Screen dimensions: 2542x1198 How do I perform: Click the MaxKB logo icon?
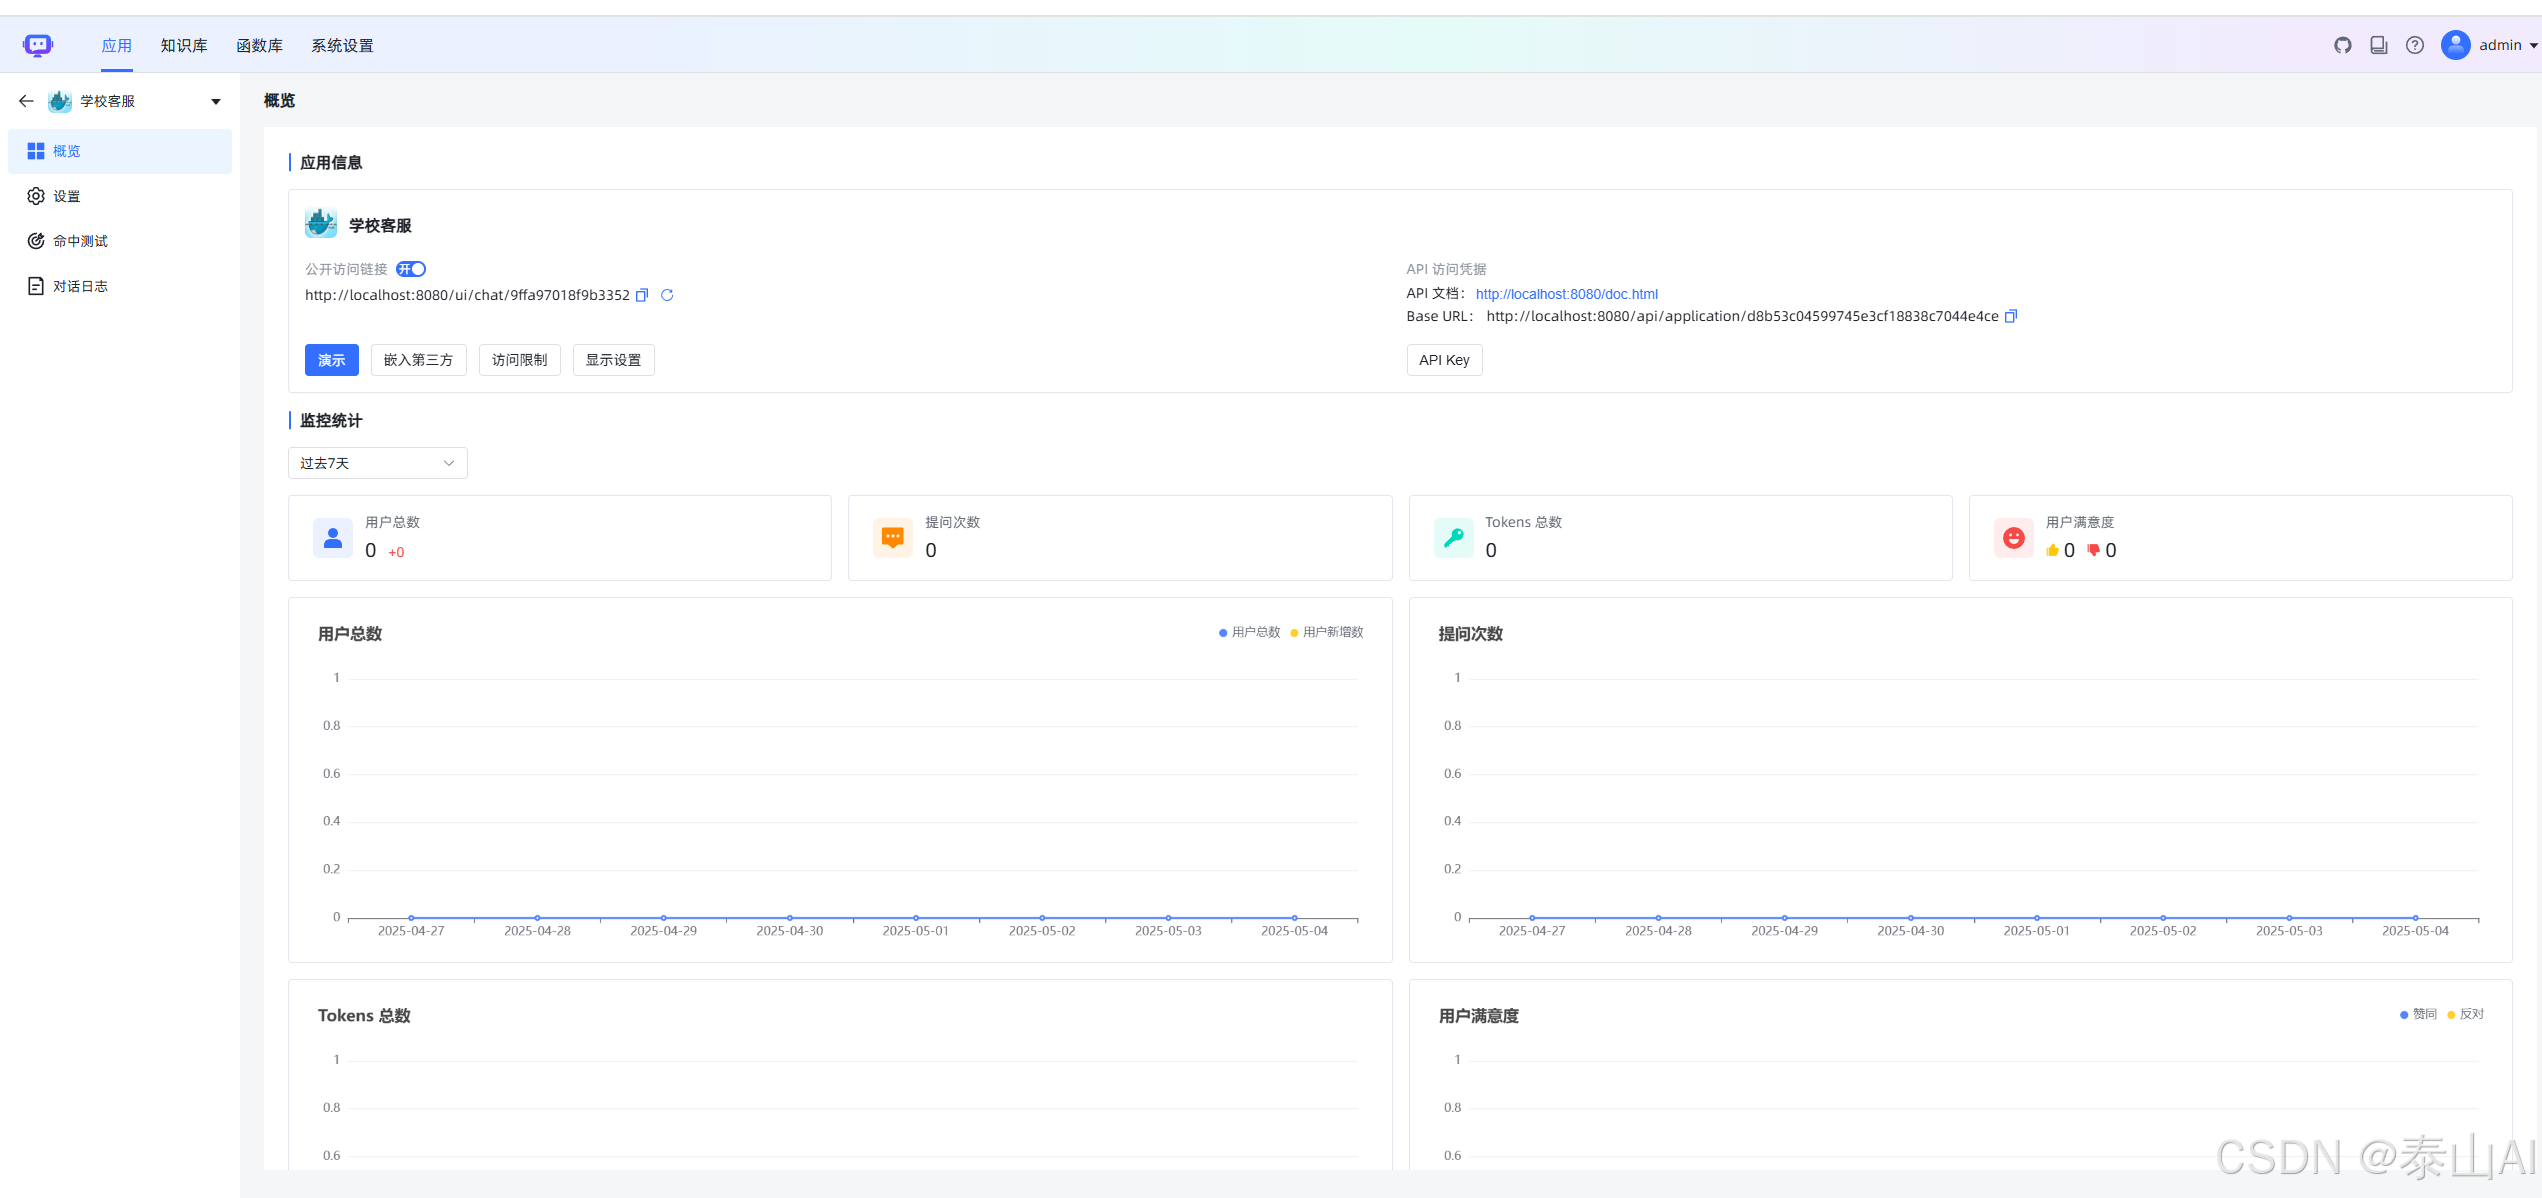click(38, 45)
